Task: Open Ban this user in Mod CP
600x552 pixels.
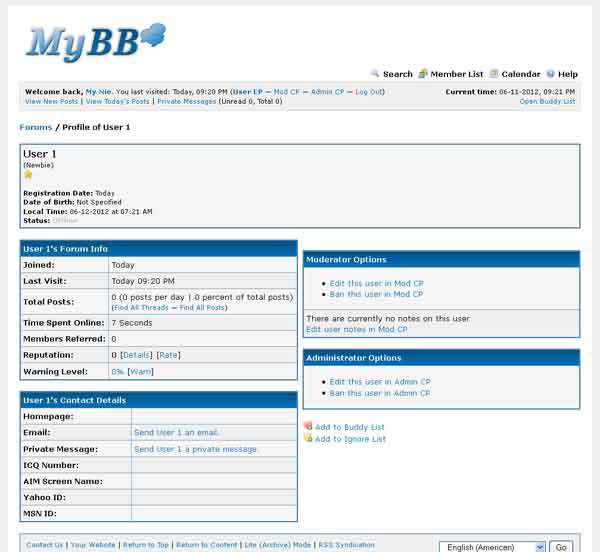Action: point(376,294)
